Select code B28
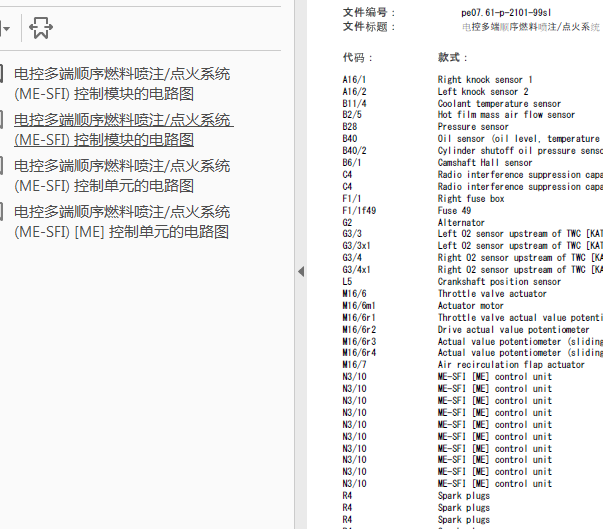Image resolution: width=603 pixels, height=529 pixels. click(x=350, y=126)
